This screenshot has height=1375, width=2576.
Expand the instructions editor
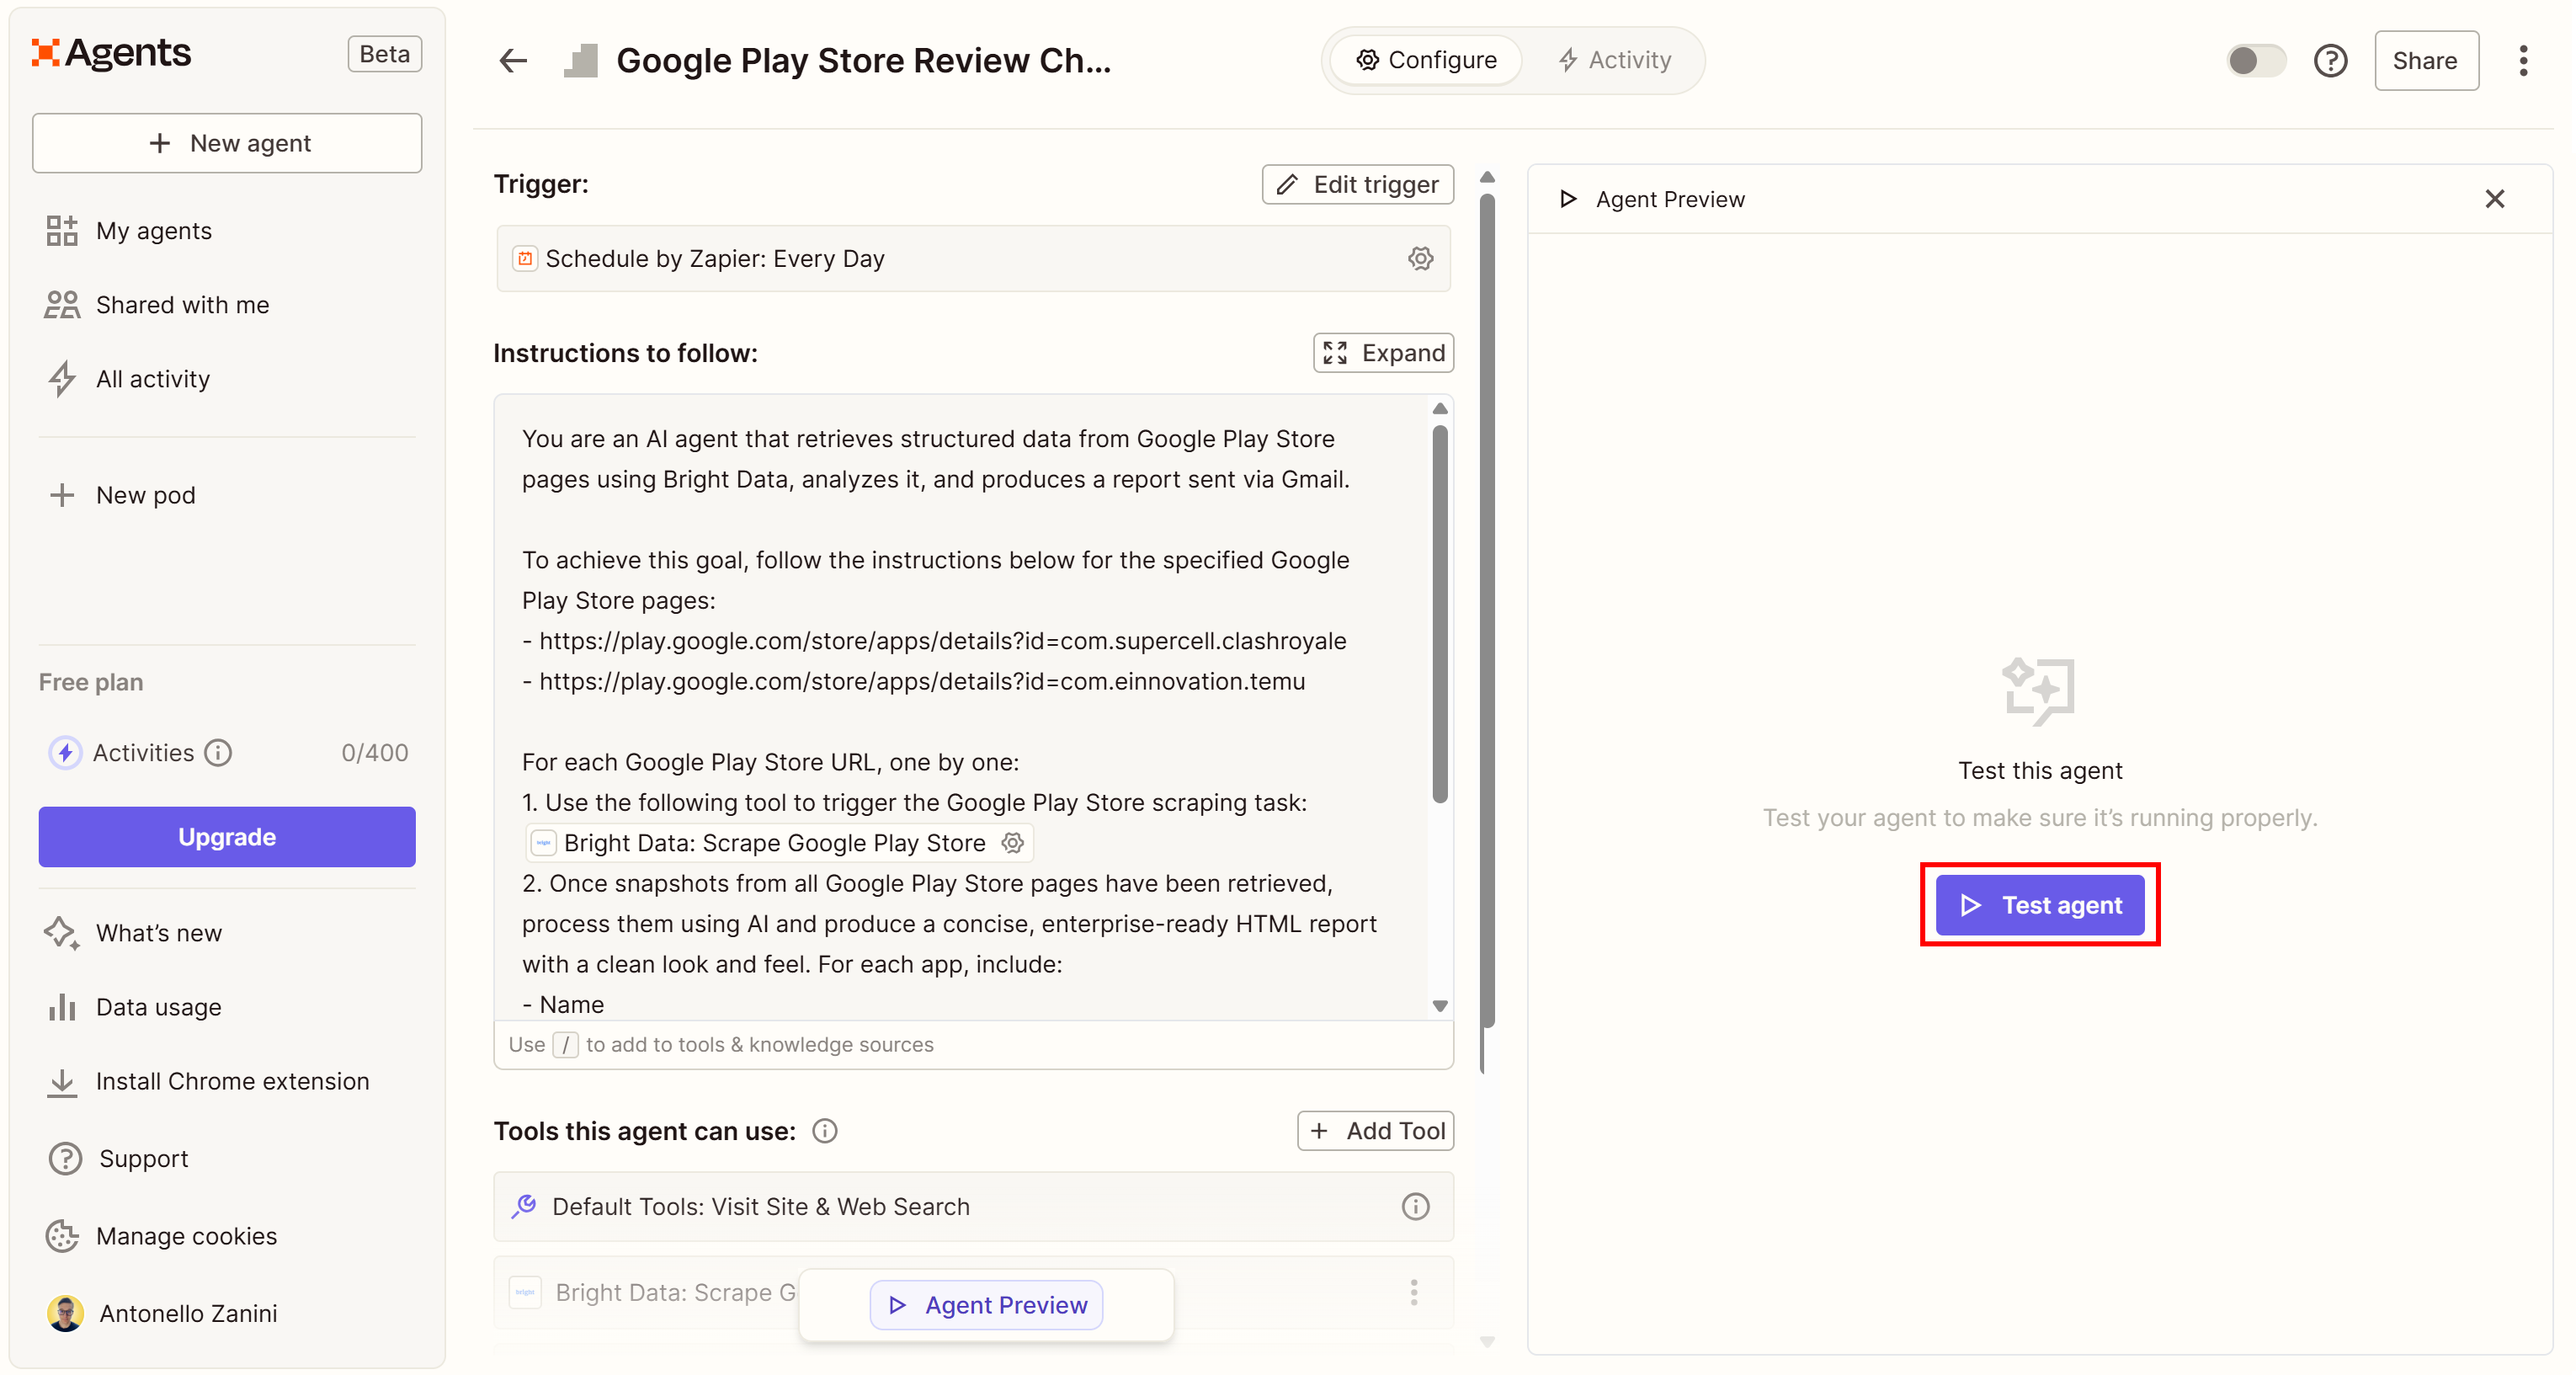[1383, 353]
